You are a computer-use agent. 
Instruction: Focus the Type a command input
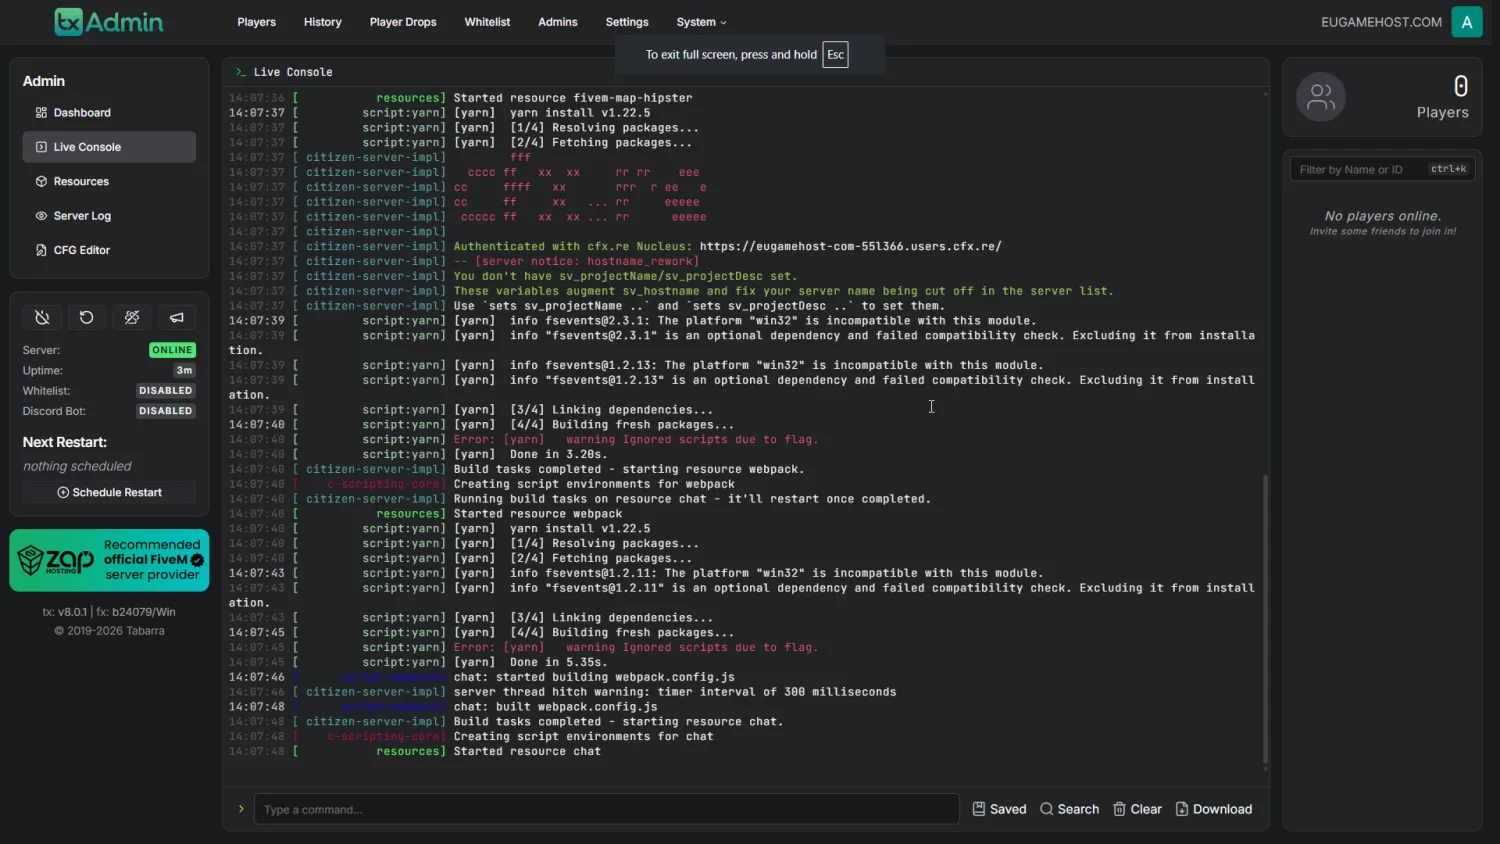pos(606,809)
